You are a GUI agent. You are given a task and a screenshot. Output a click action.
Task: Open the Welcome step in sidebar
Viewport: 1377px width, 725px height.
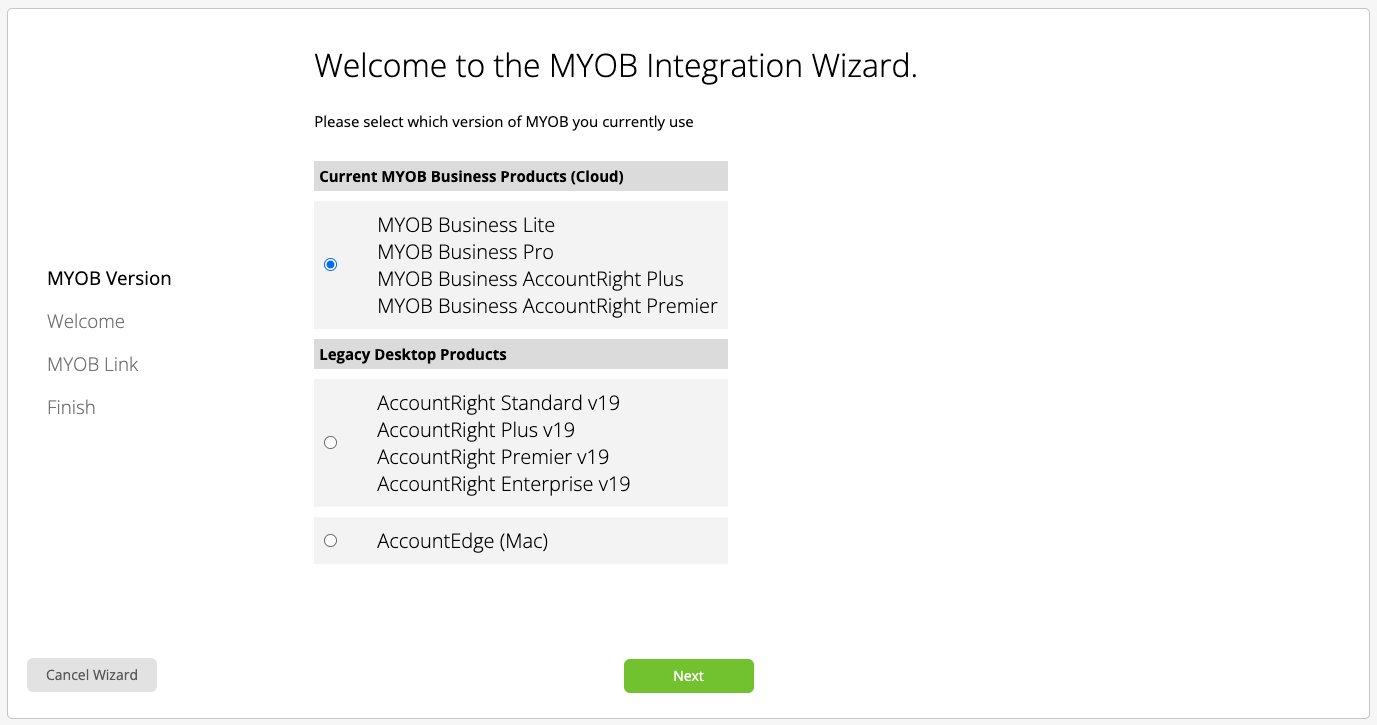click(86, 321)
